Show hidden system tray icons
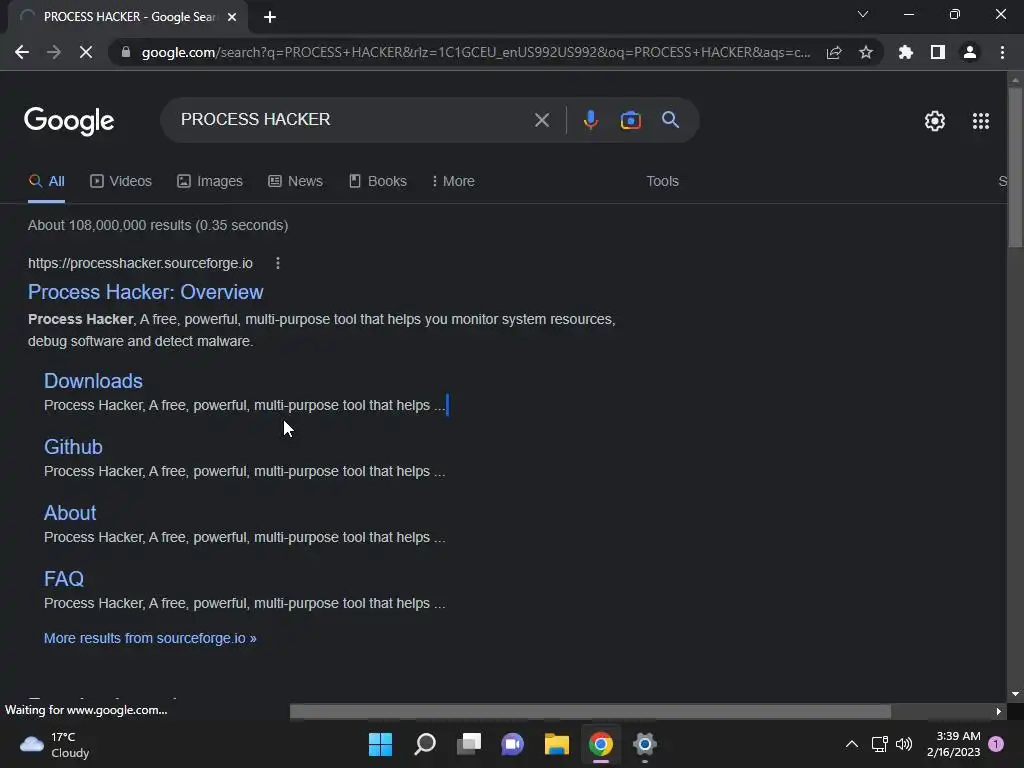This screenshot has height=768, width=1024. tap(852, 744)
